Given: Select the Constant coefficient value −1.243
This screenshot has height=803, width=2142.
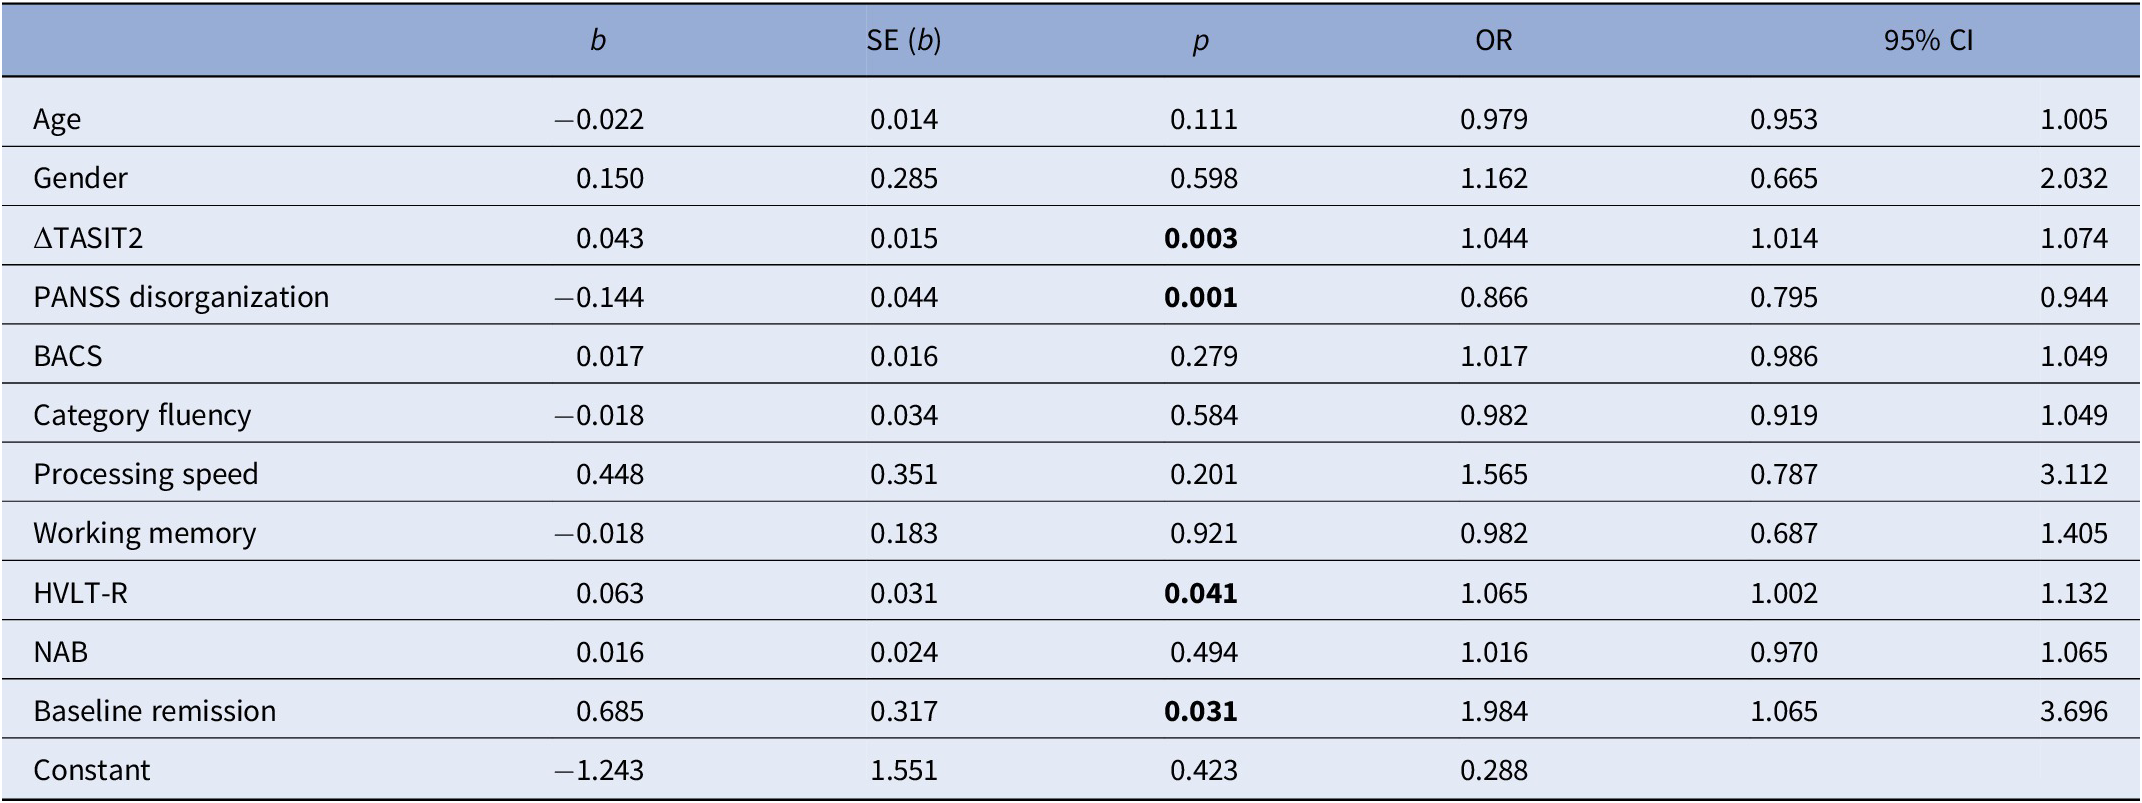Looking at the screenshot, I should [x=600, y=770].
